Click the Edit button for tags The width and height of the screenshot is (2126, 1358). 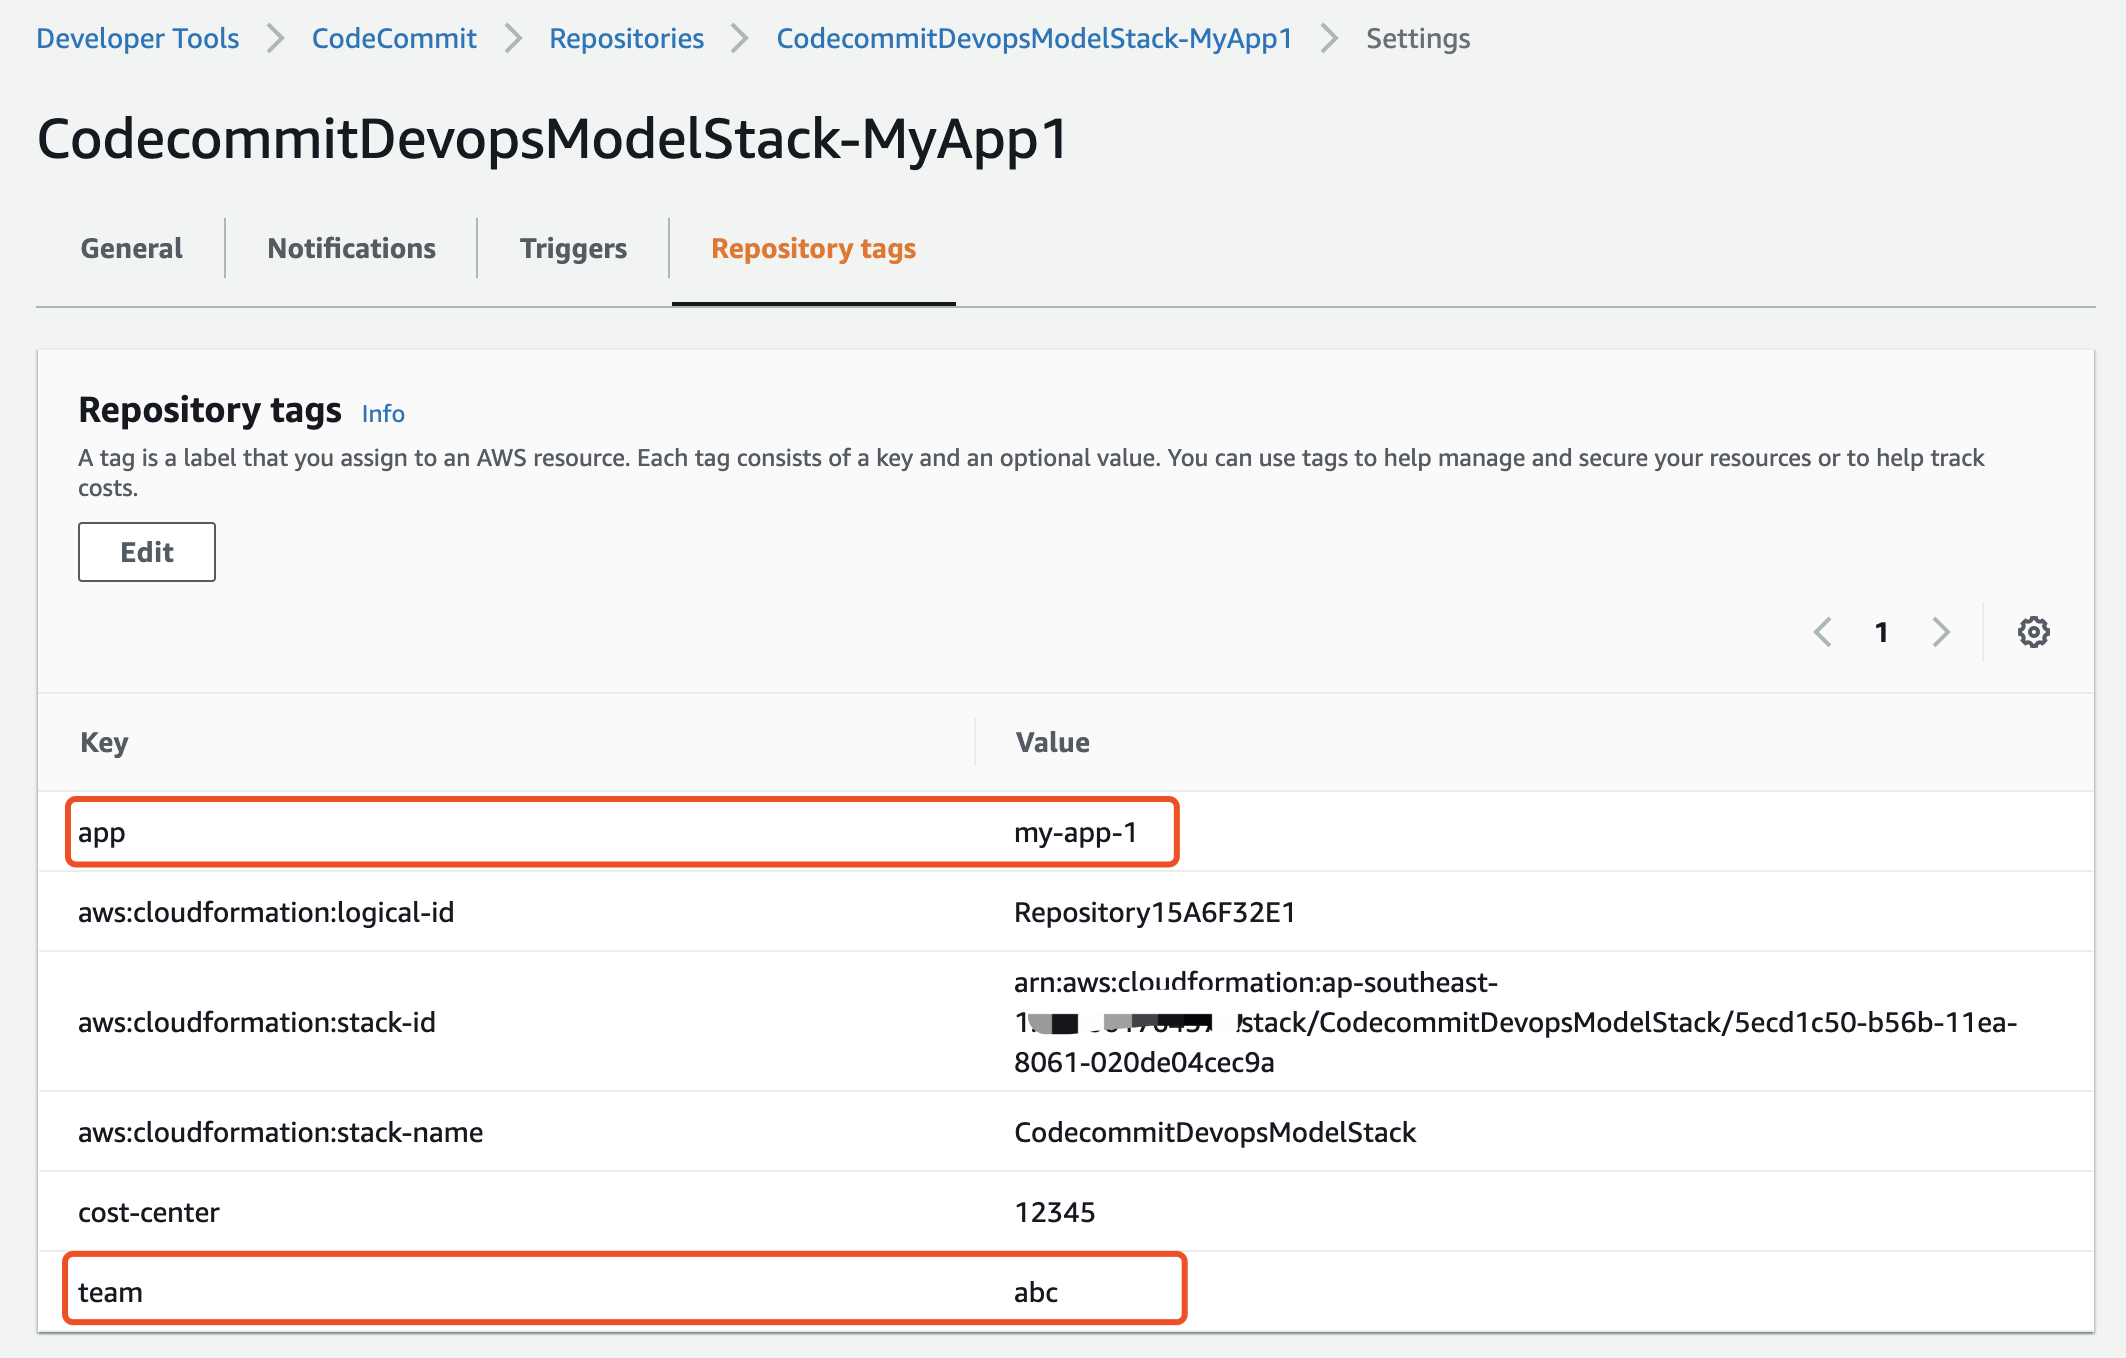[x=146, y=551]
